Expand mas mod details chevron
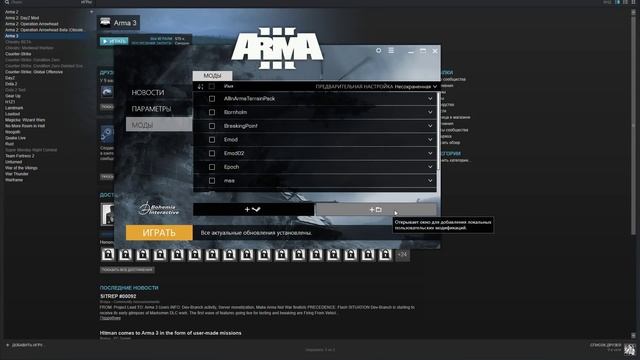Image resolution: width=640 pixels, height=360 pixels. tap(430, 181)
